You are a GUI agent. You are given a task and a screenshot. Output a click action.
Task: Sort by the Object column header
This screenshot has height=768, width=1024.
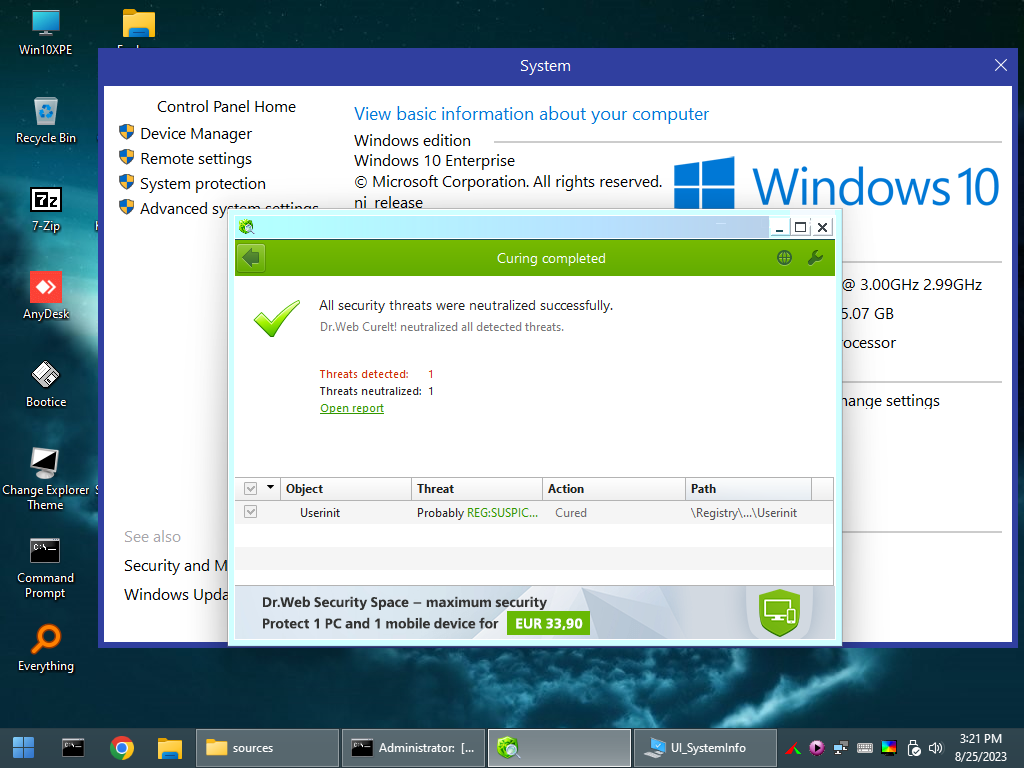tap(345, 488)
